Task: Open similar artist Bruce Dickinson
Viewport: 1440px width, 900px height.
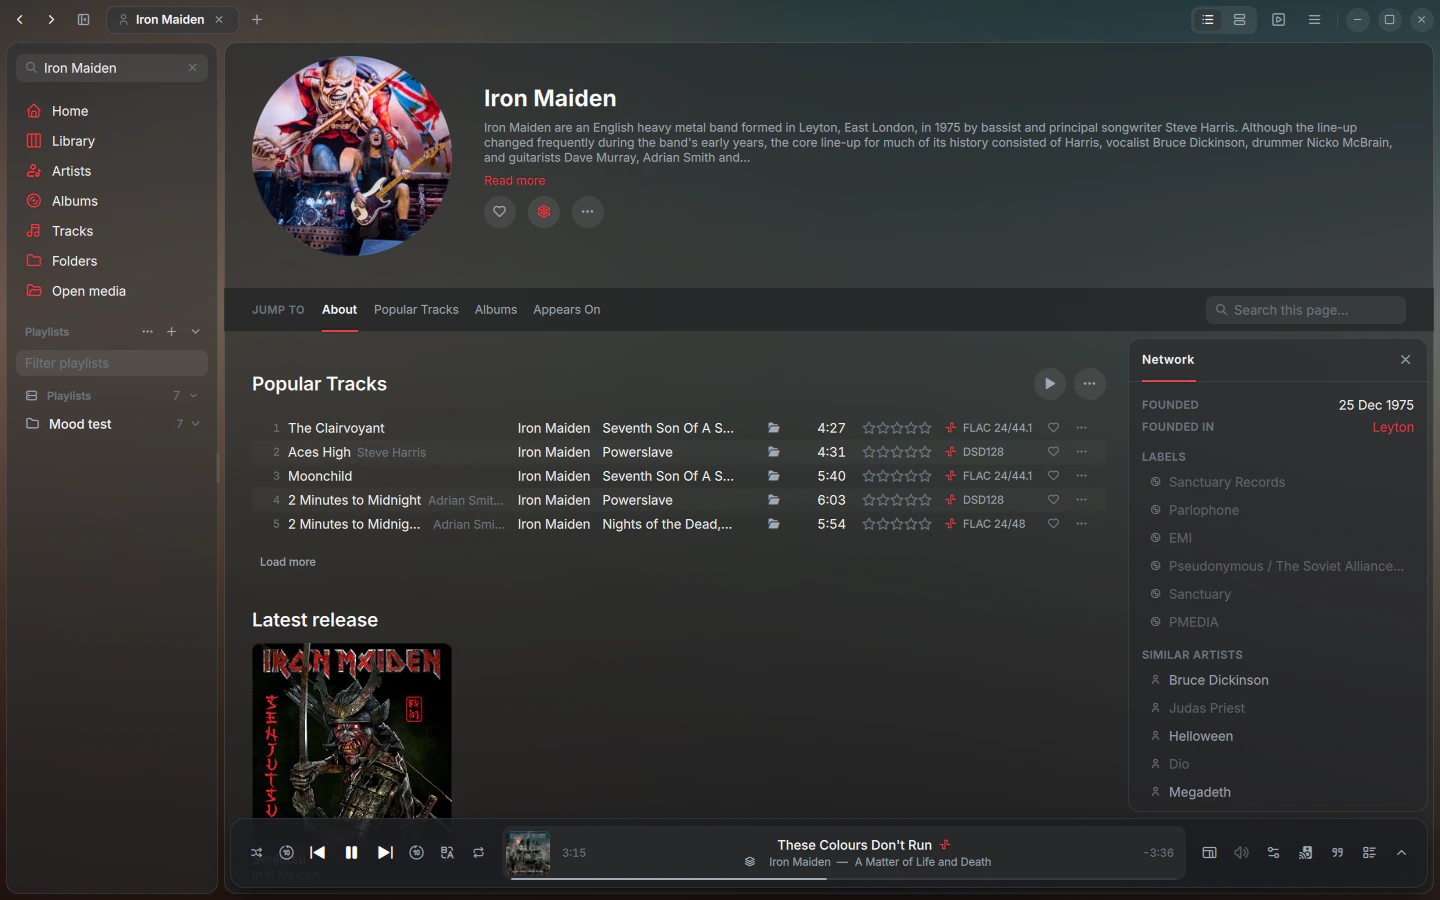Action: tap(1218, 680)
